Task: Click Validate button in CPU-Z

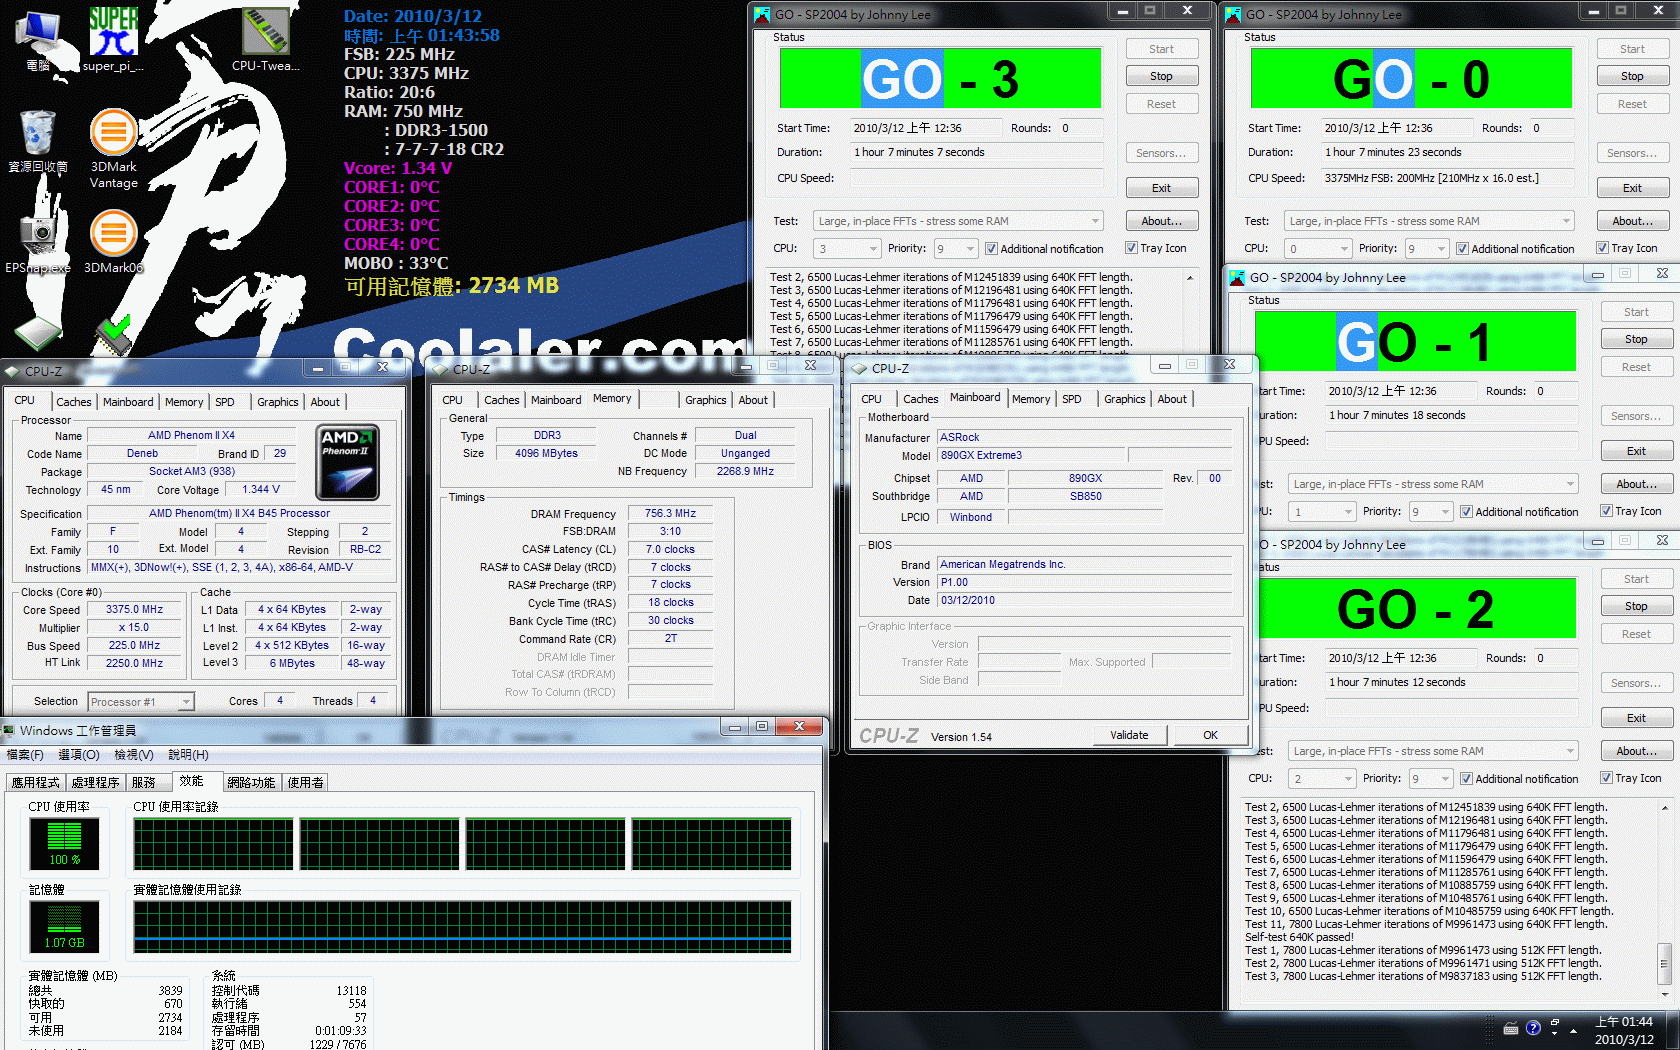Action: click(1129, 735)
